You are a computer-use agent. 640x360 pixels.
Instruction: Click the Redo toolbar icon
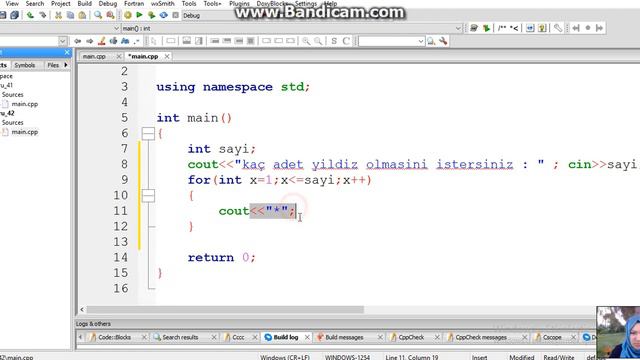[42, 15]
